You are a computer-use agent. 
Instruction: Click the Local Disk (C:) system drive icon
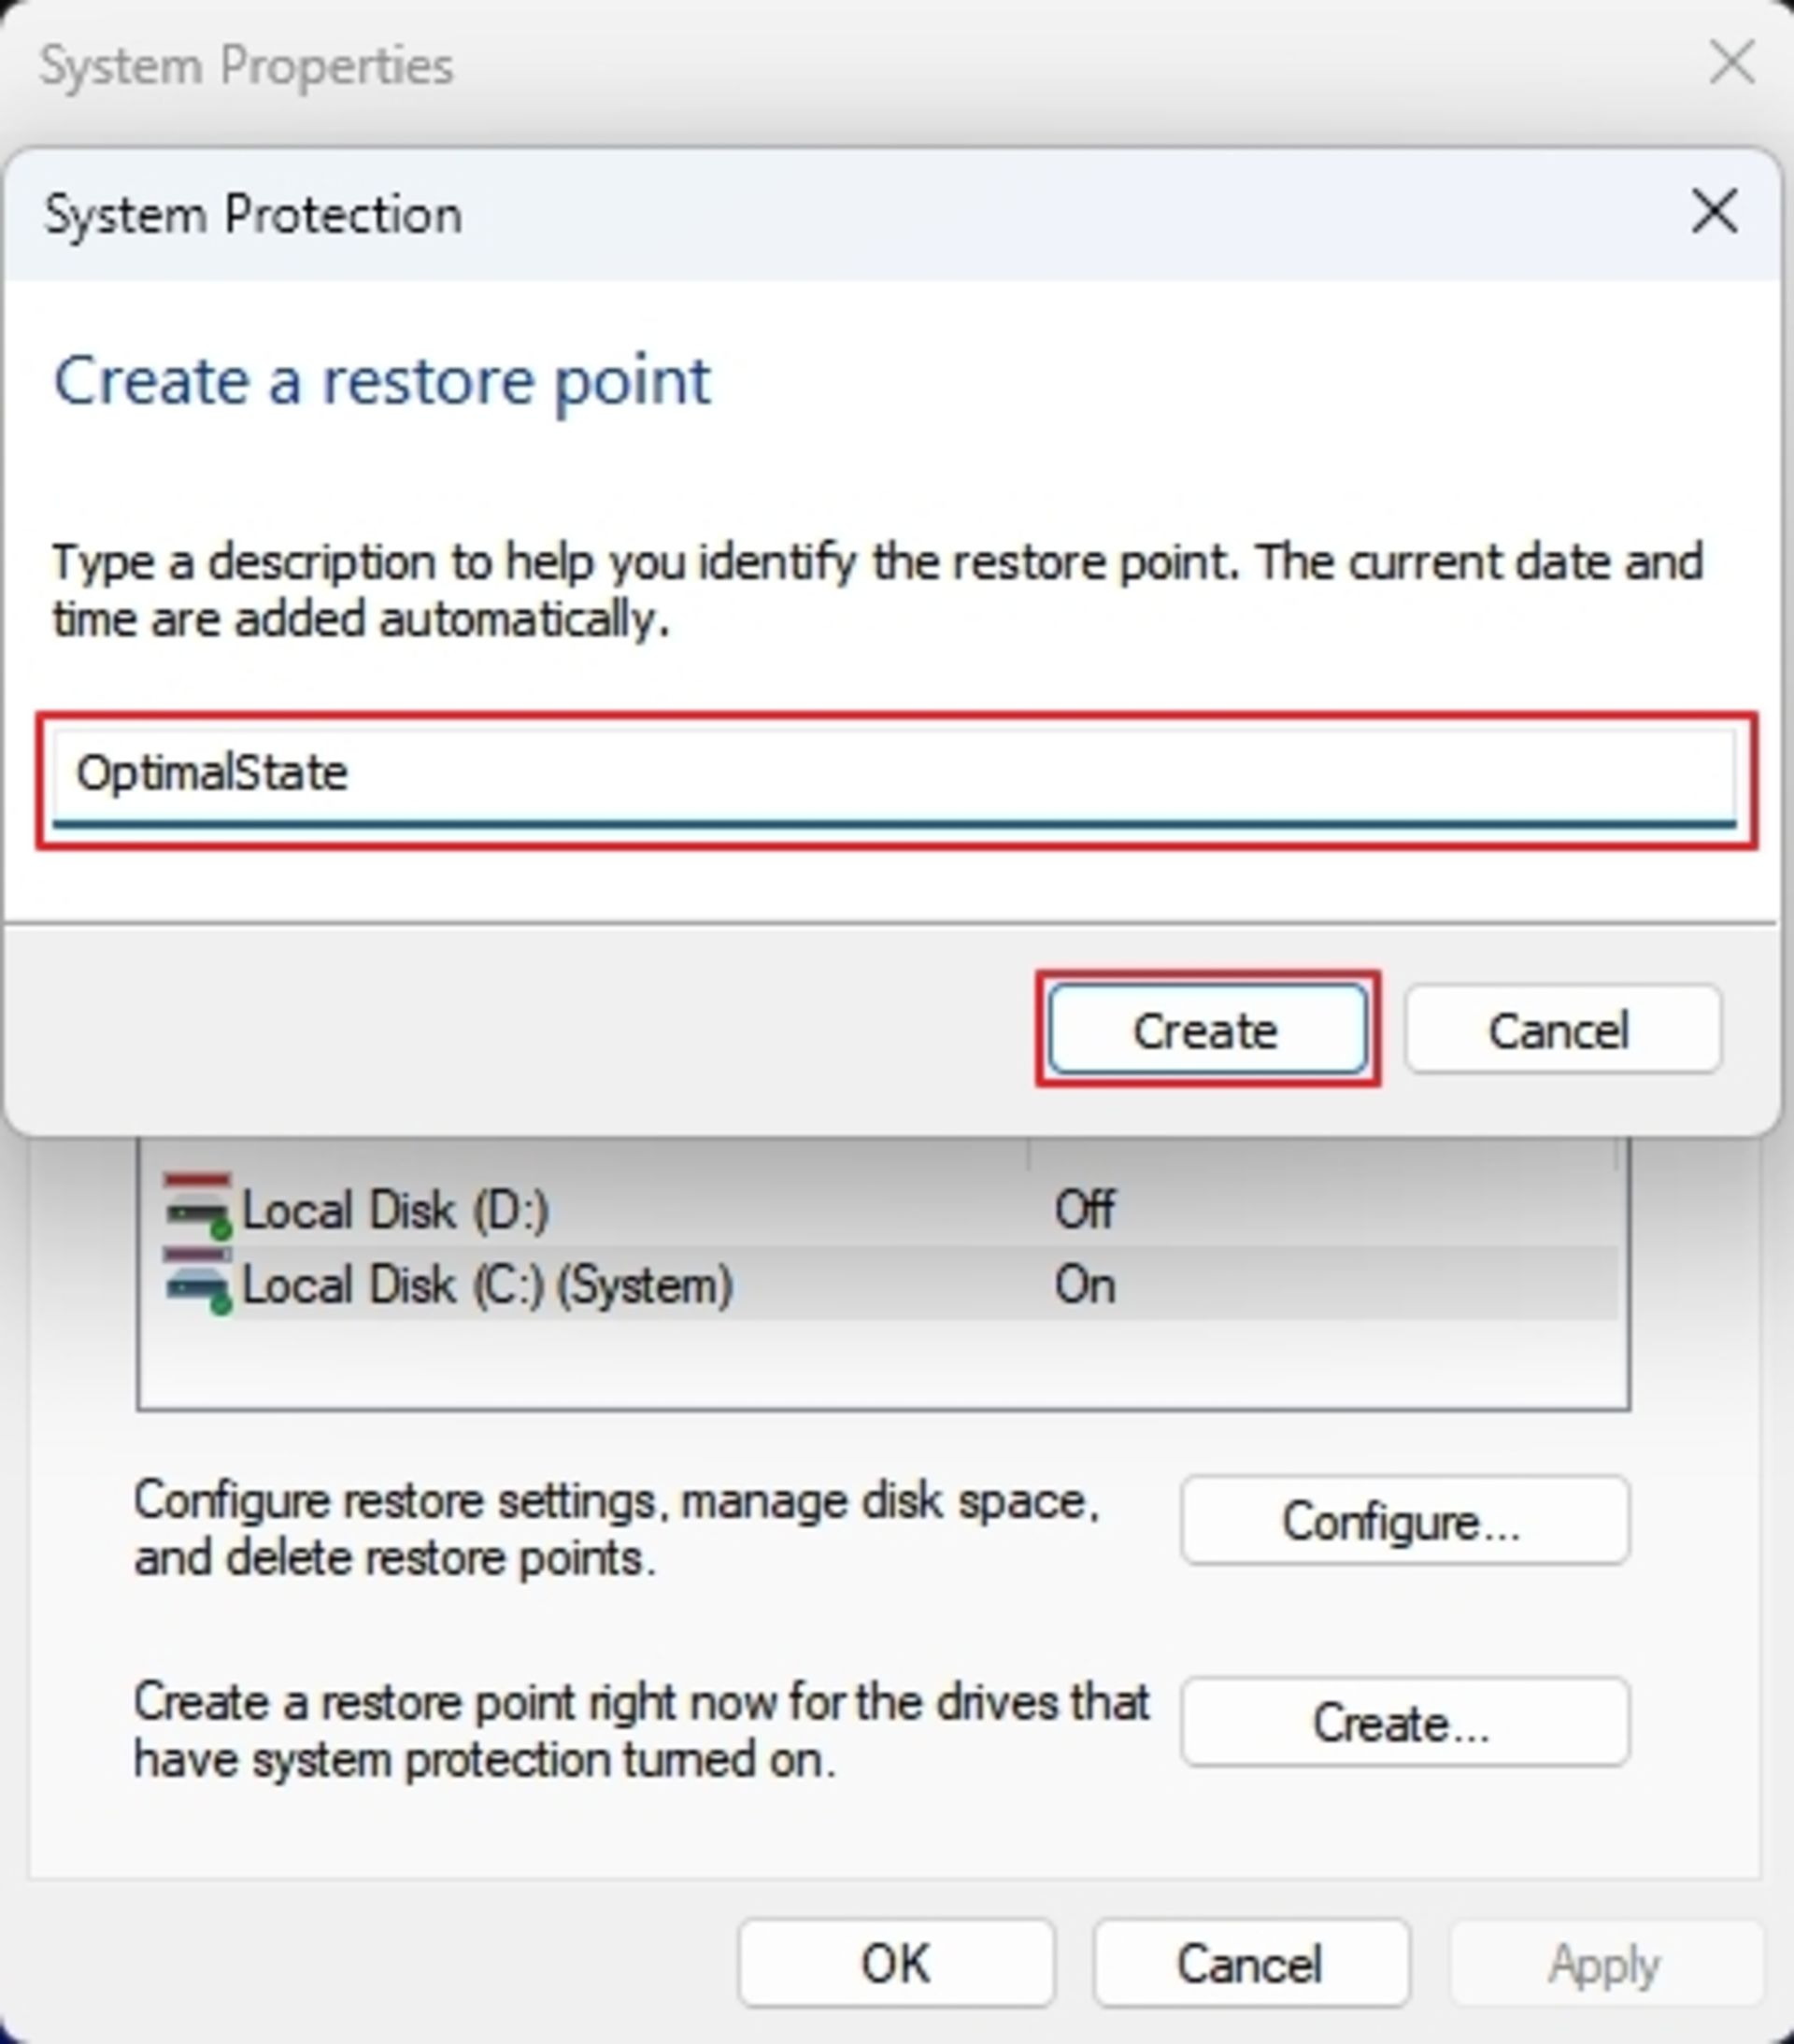pyautogui.click(x=197, y=1282)
